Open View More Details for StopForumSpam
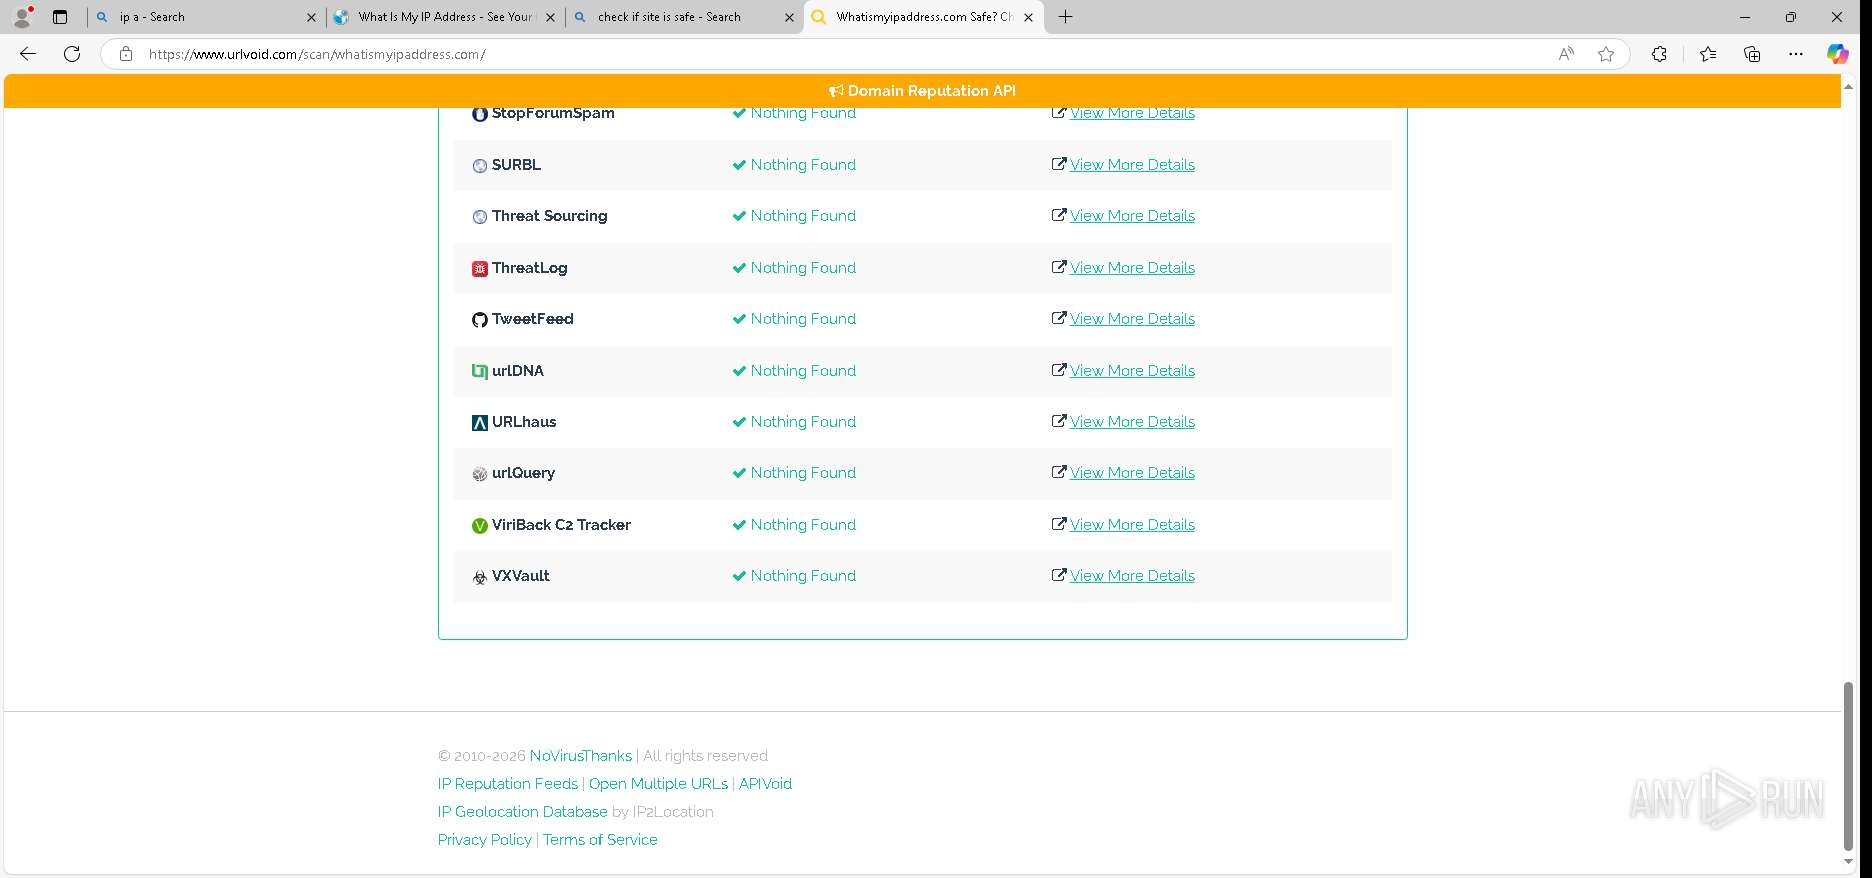This screenshot has height=878, width=1872. [1132, 113]
